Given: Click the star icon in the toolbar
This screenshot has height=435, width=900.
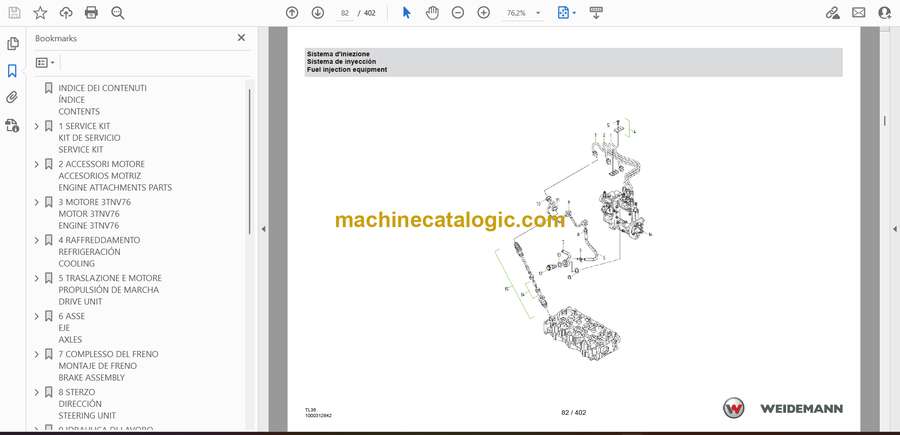Looking at the screenshot, I should [x=40, y=13].
